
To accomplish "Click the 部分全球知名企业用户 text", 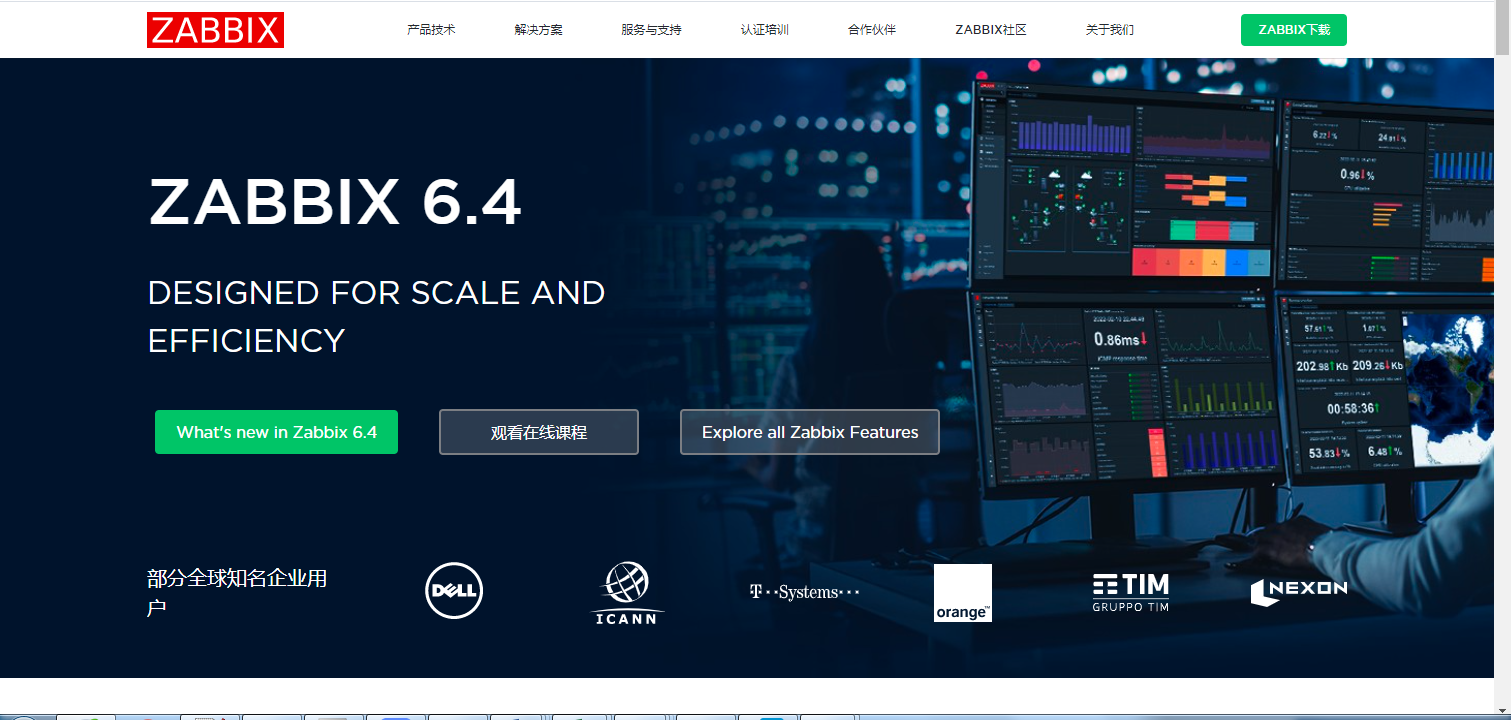I will tap(237, 593).
